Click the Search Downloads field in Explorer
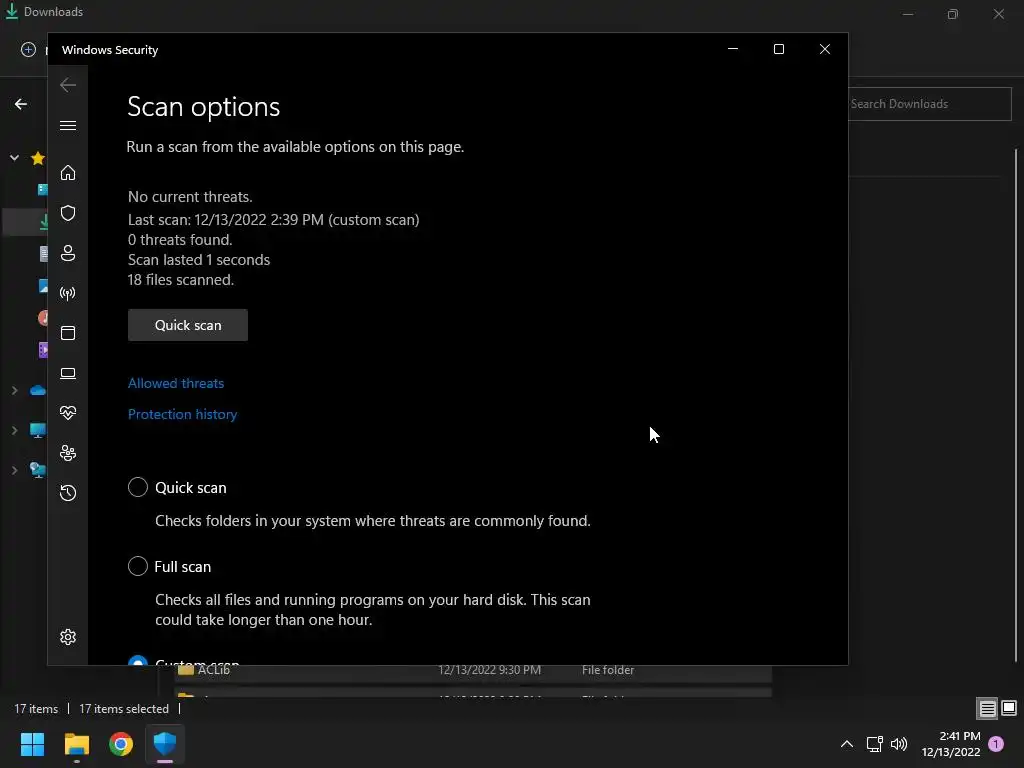Image resolution: width=1024 pixels, height=768 pixels. pos(930,104)
